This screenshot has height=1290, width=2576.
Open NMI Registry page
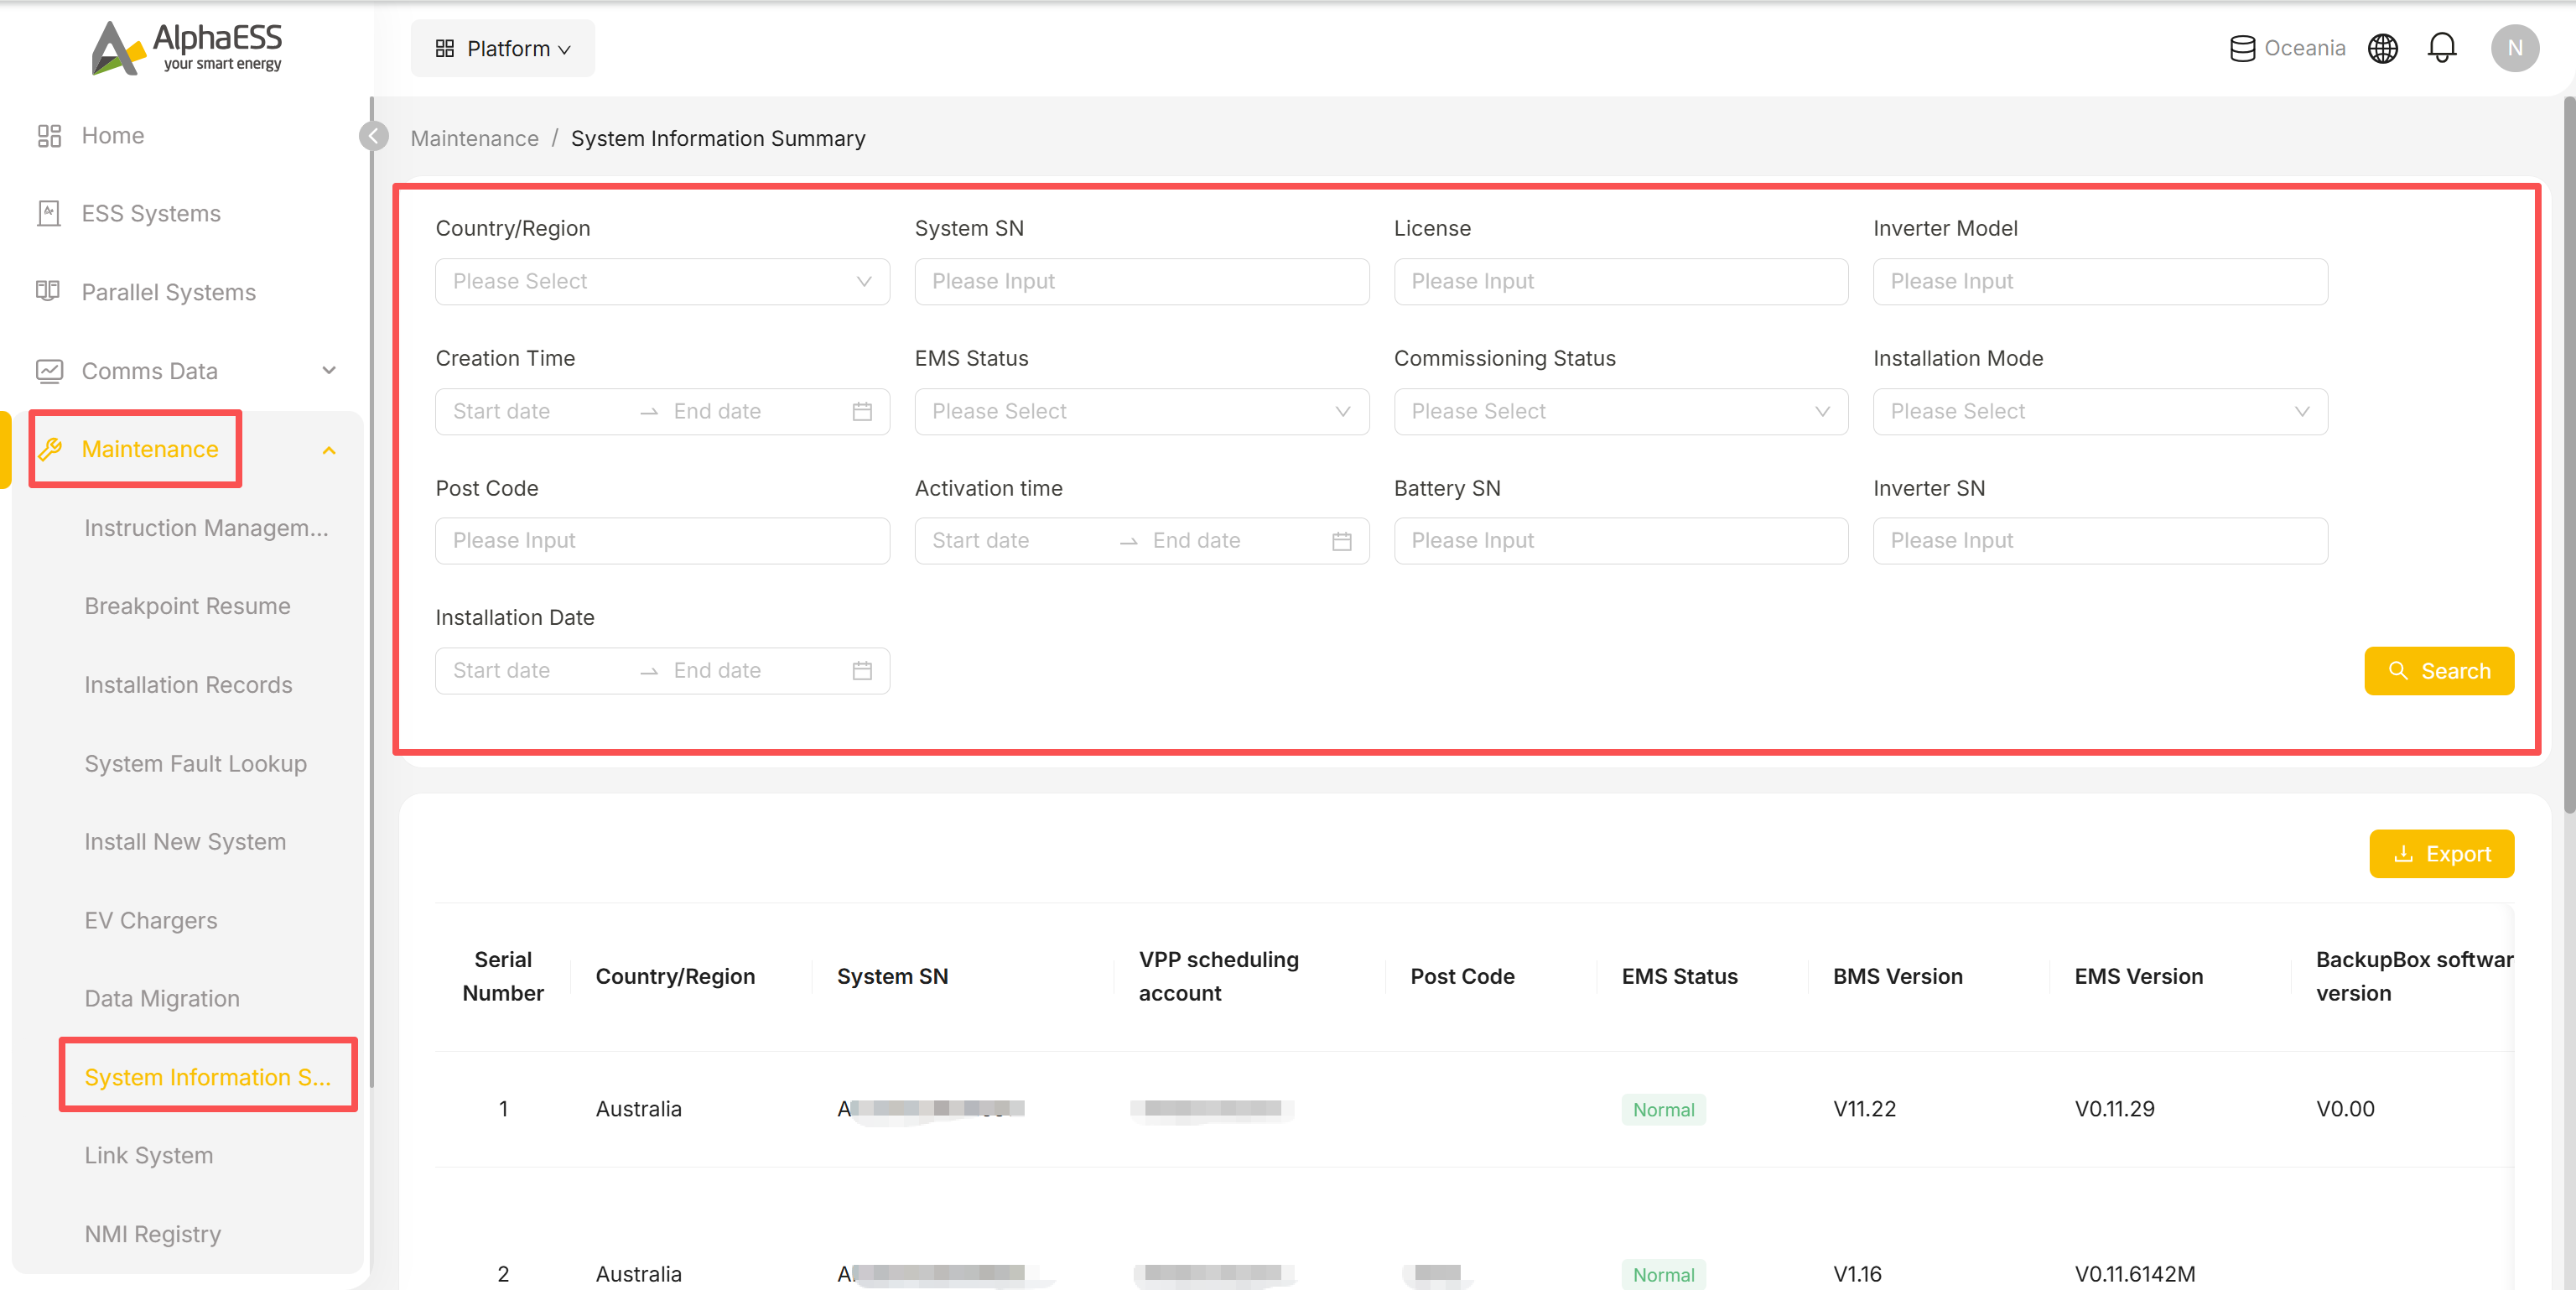152,1234
